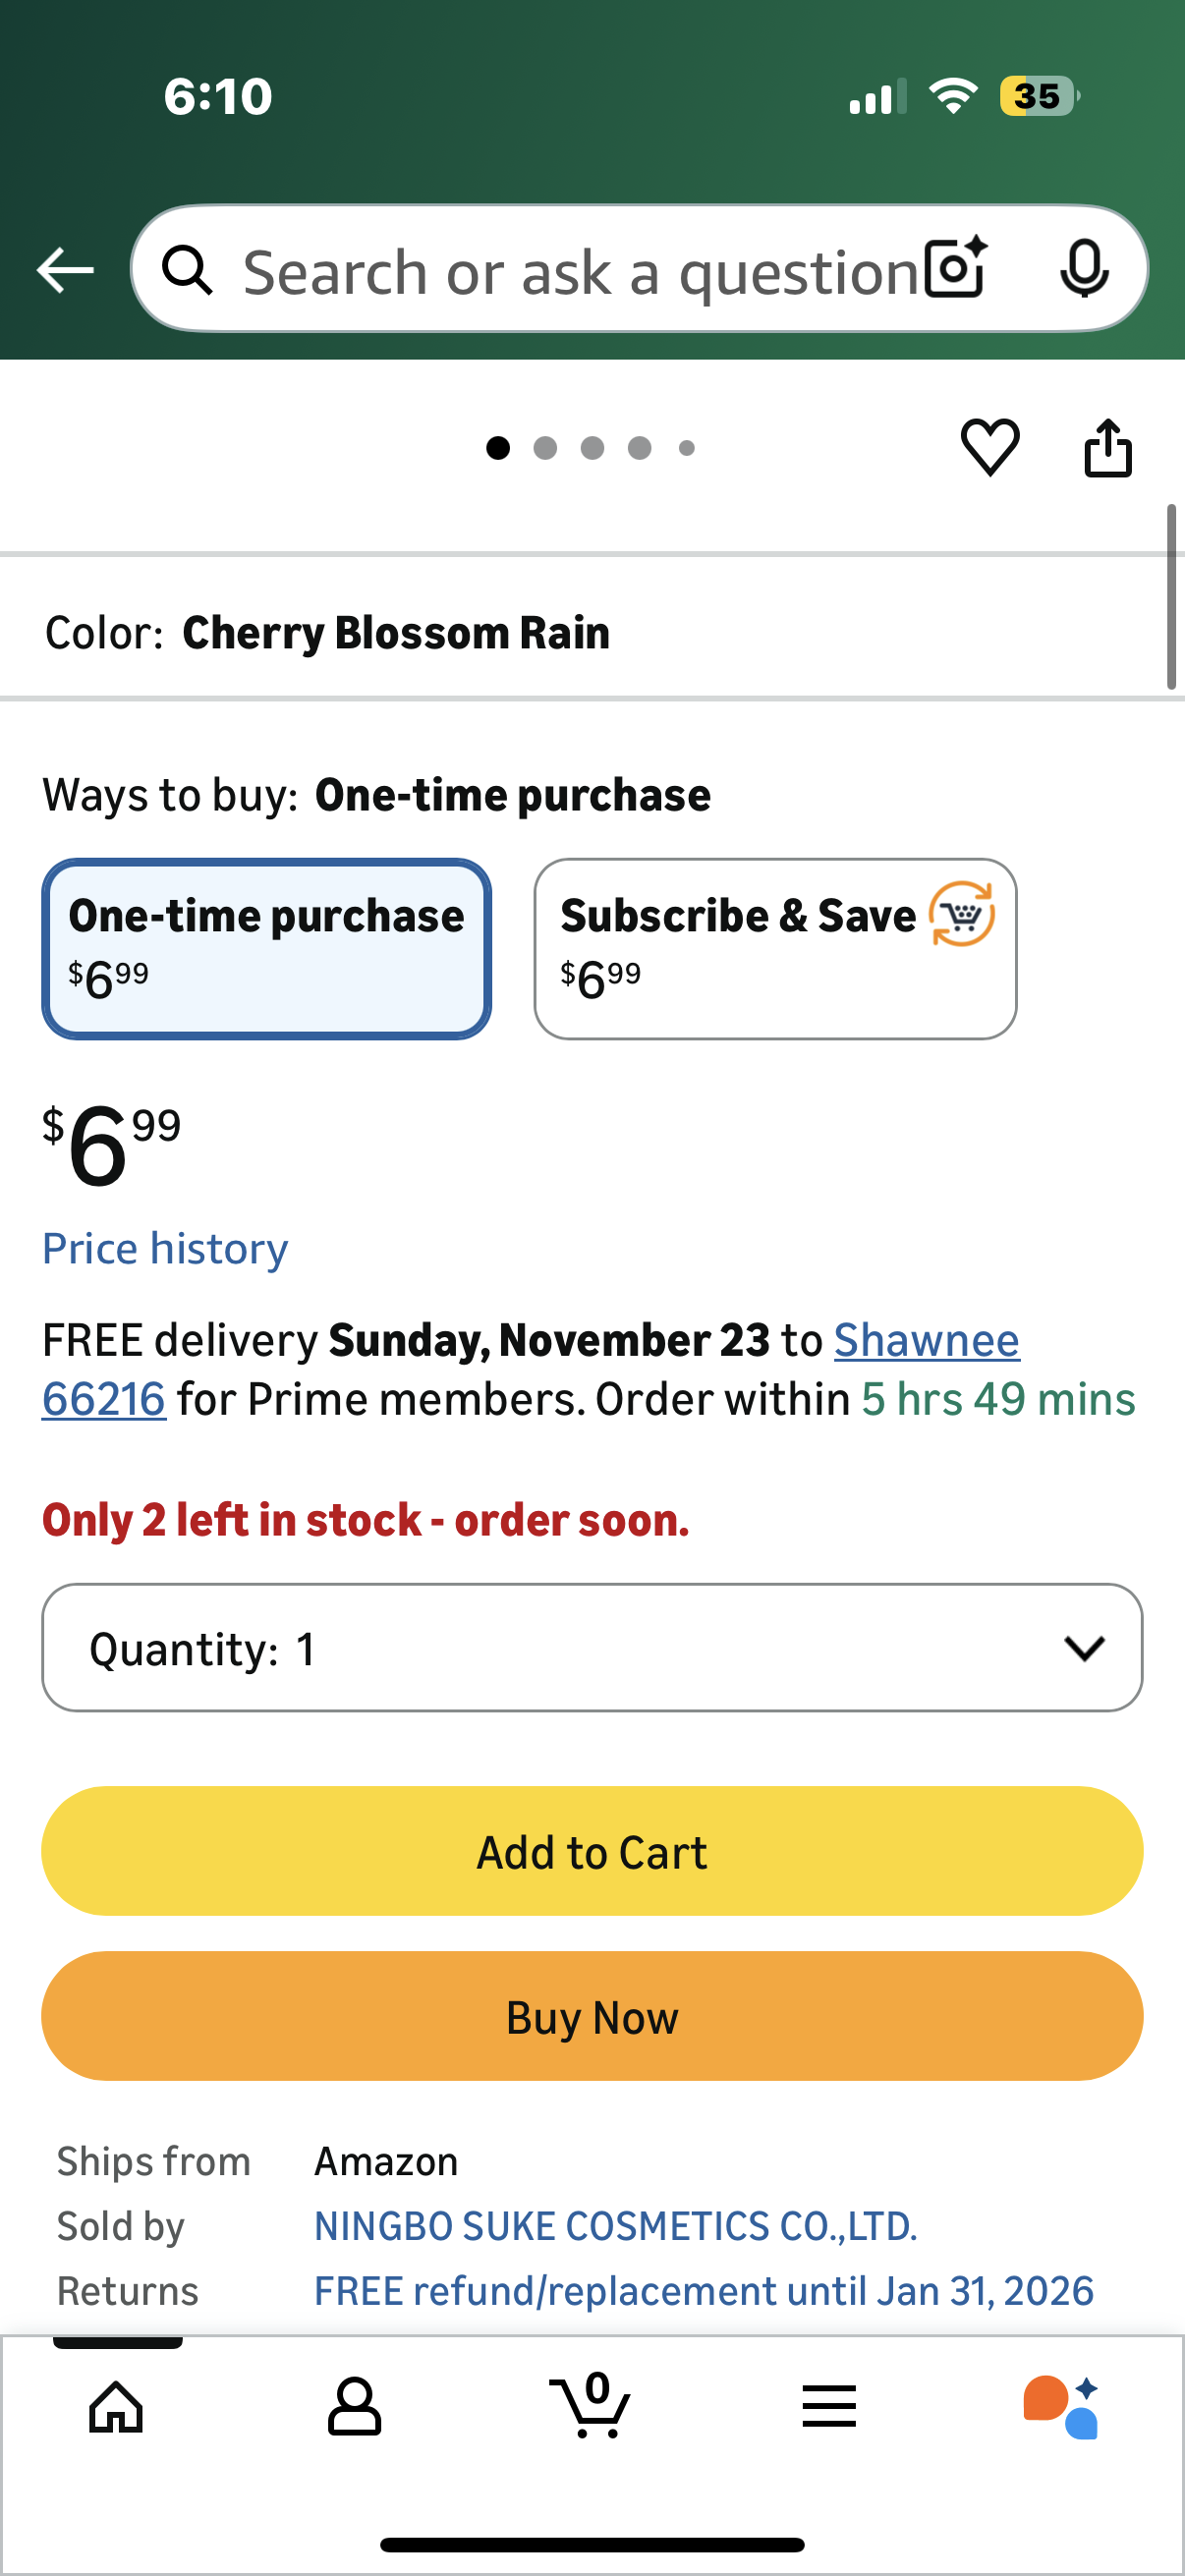This screenshot has width=1185, height=2576.
Task: Tap the share icon
Action: click(1108, 448)
